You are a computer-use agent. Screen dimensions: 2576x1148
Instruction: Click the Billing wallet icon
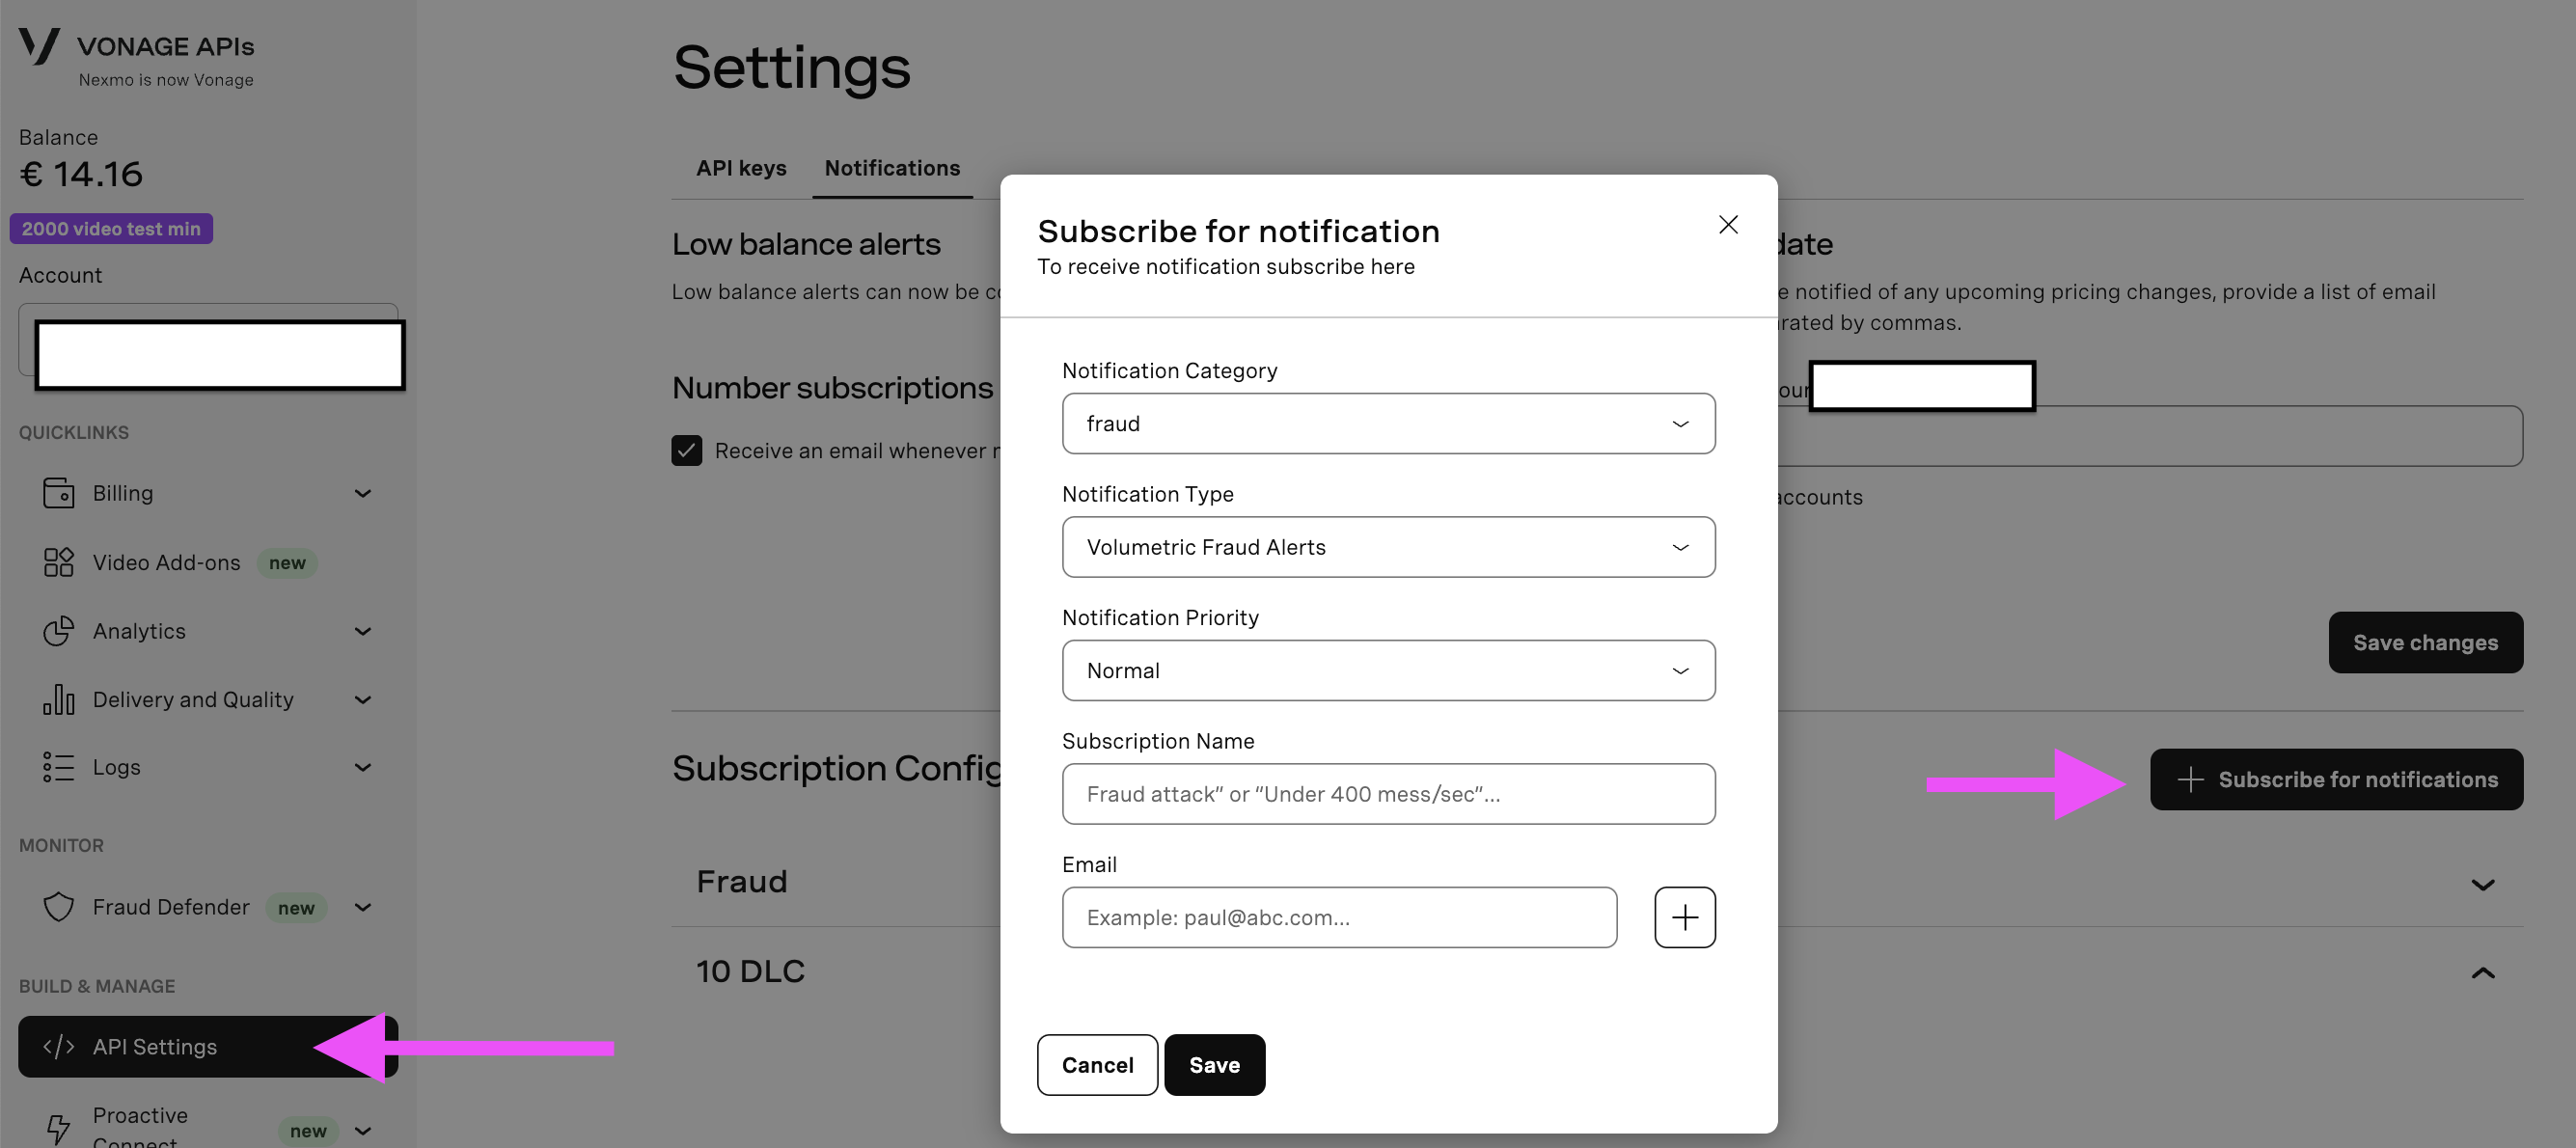click(x=58, y=493)
